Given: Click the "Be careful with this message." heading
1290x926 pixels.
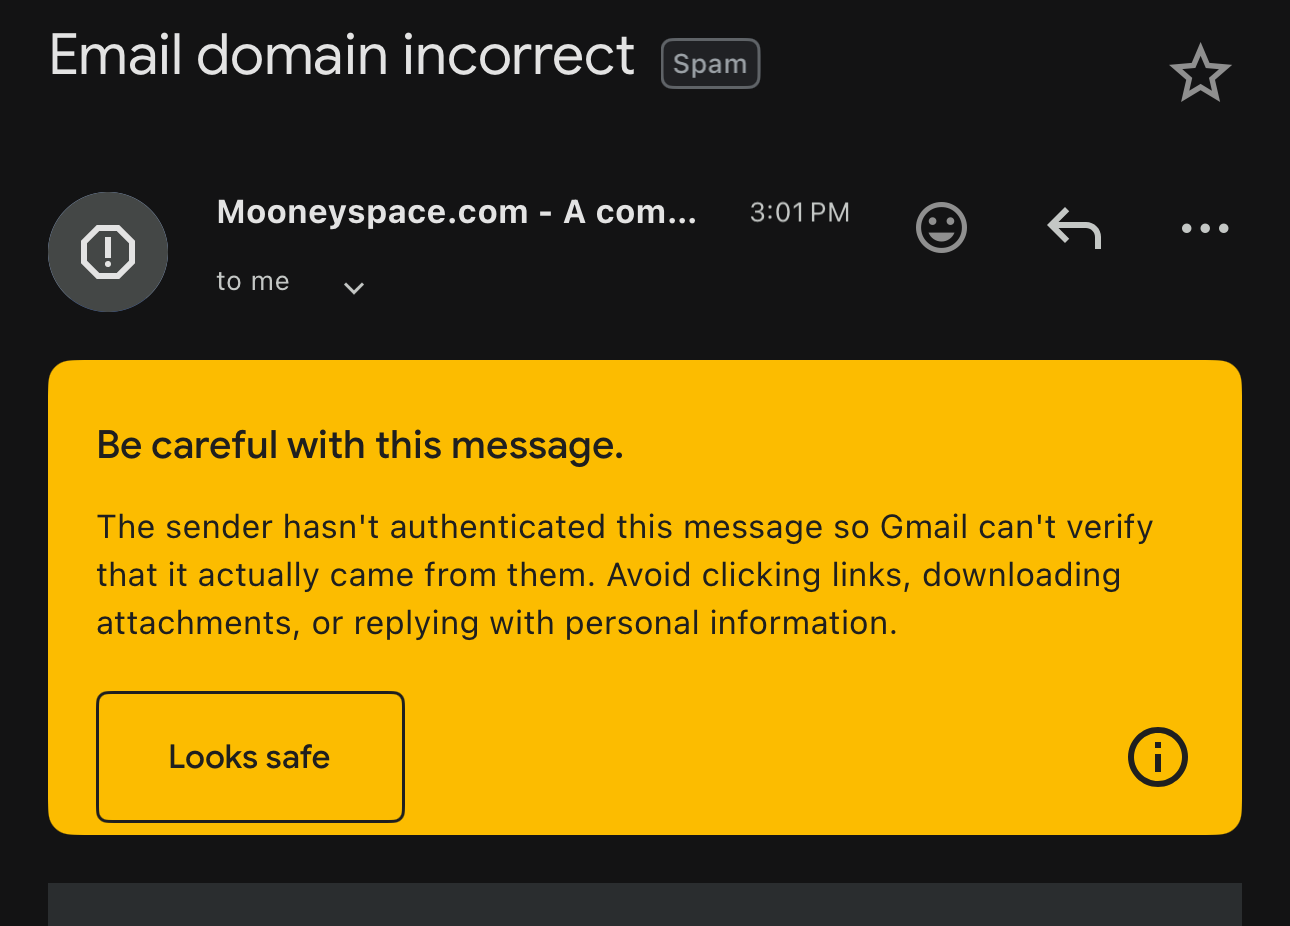Looking at the screenshot, I should tap(360, 445).
